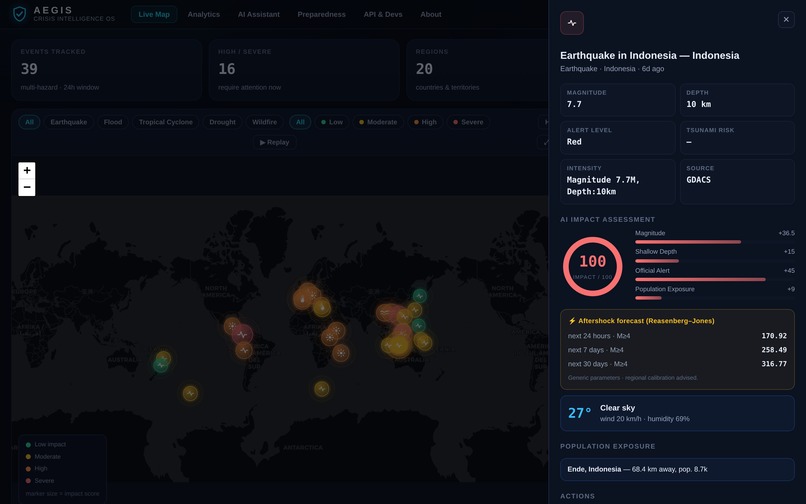This screenshot has height=504, width=806.
Task: Filter map by Flood
Action: (x=113, y=122)
